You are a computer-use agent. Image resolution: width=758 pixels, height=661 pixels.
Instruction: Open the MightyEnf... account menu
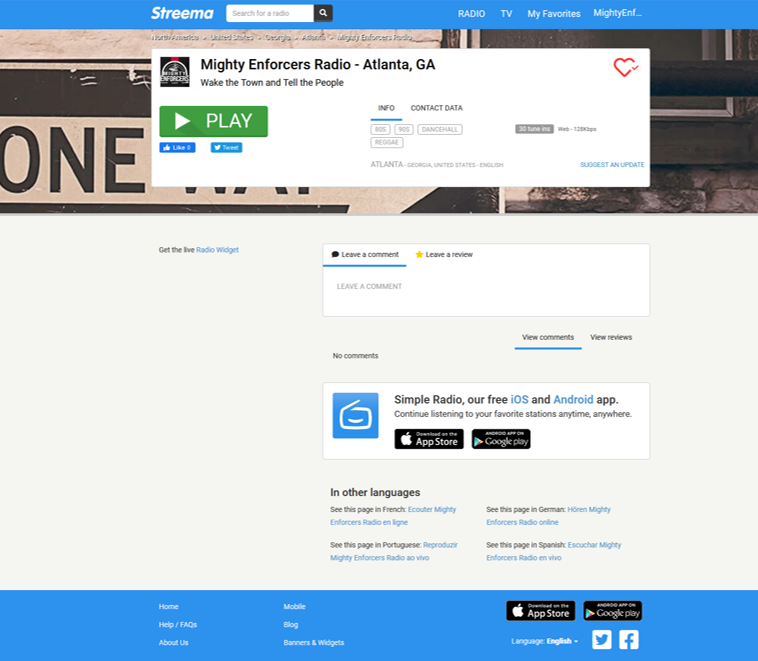pyautogui.click(x=617, y=13)
